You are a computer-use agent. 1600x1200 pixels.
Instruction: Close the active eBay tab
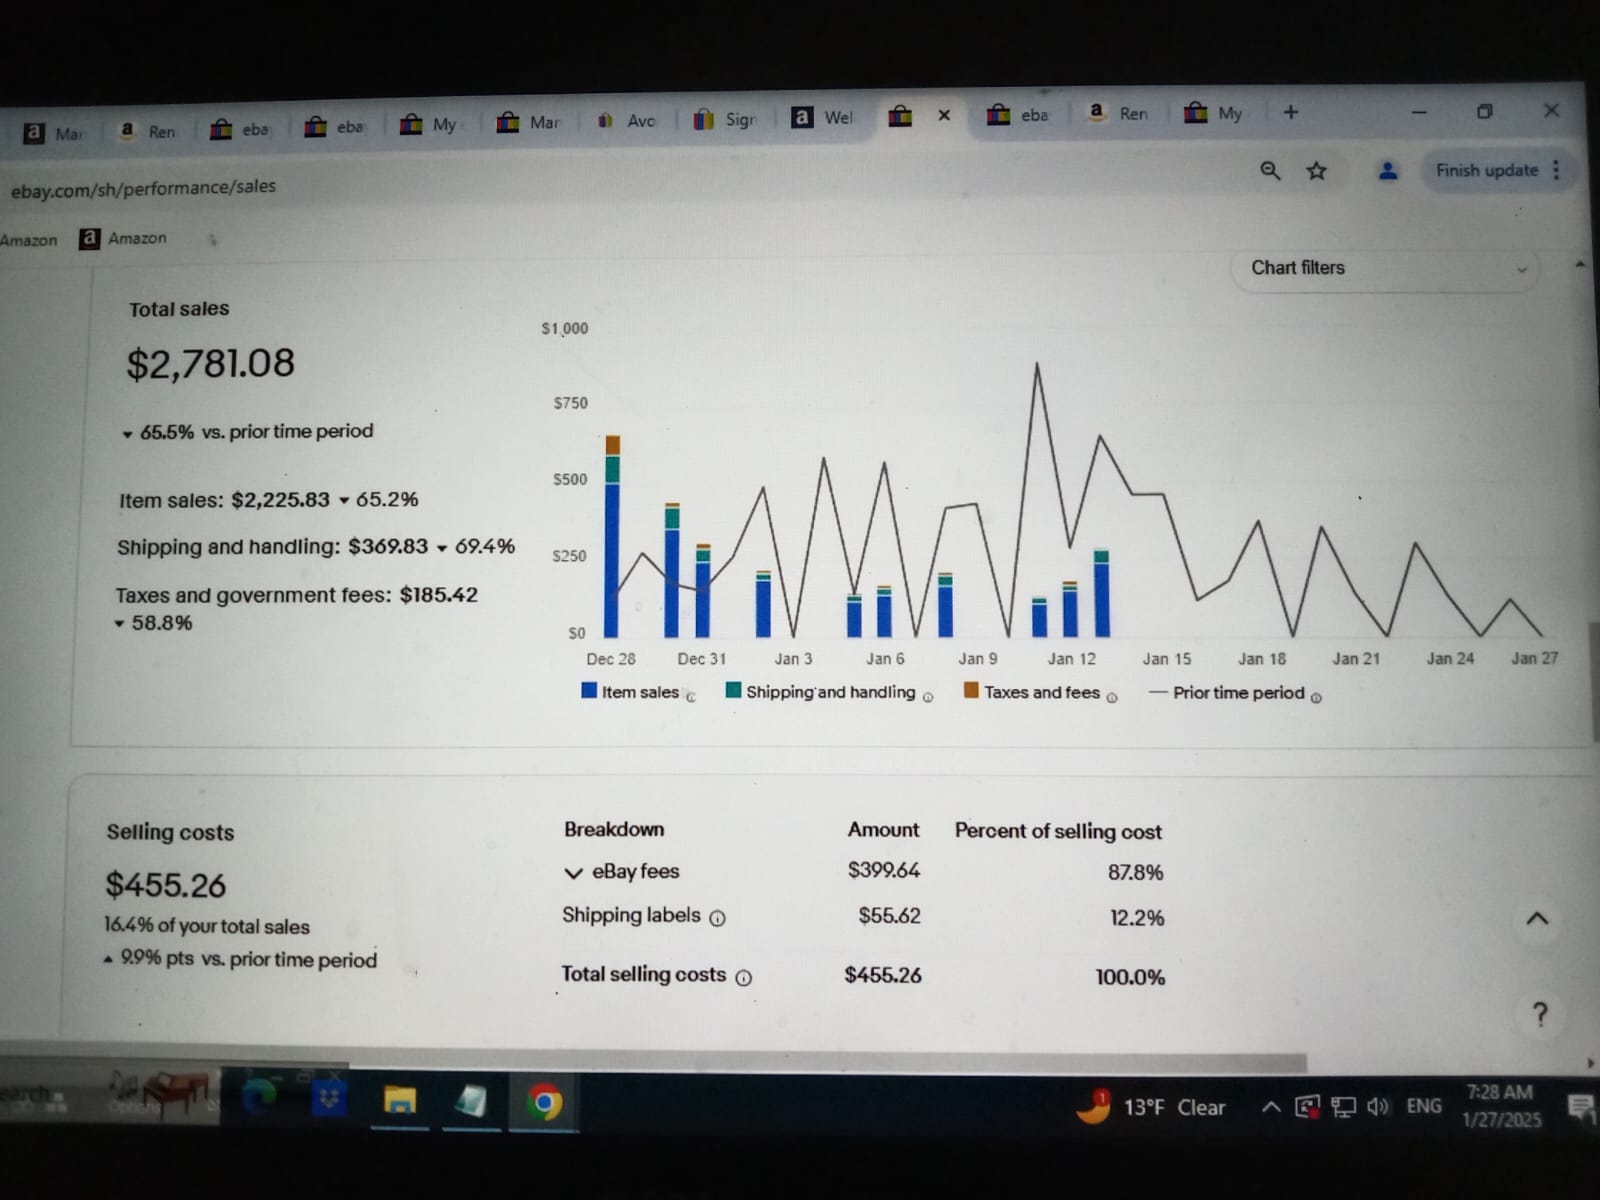(x=943, y=115)
